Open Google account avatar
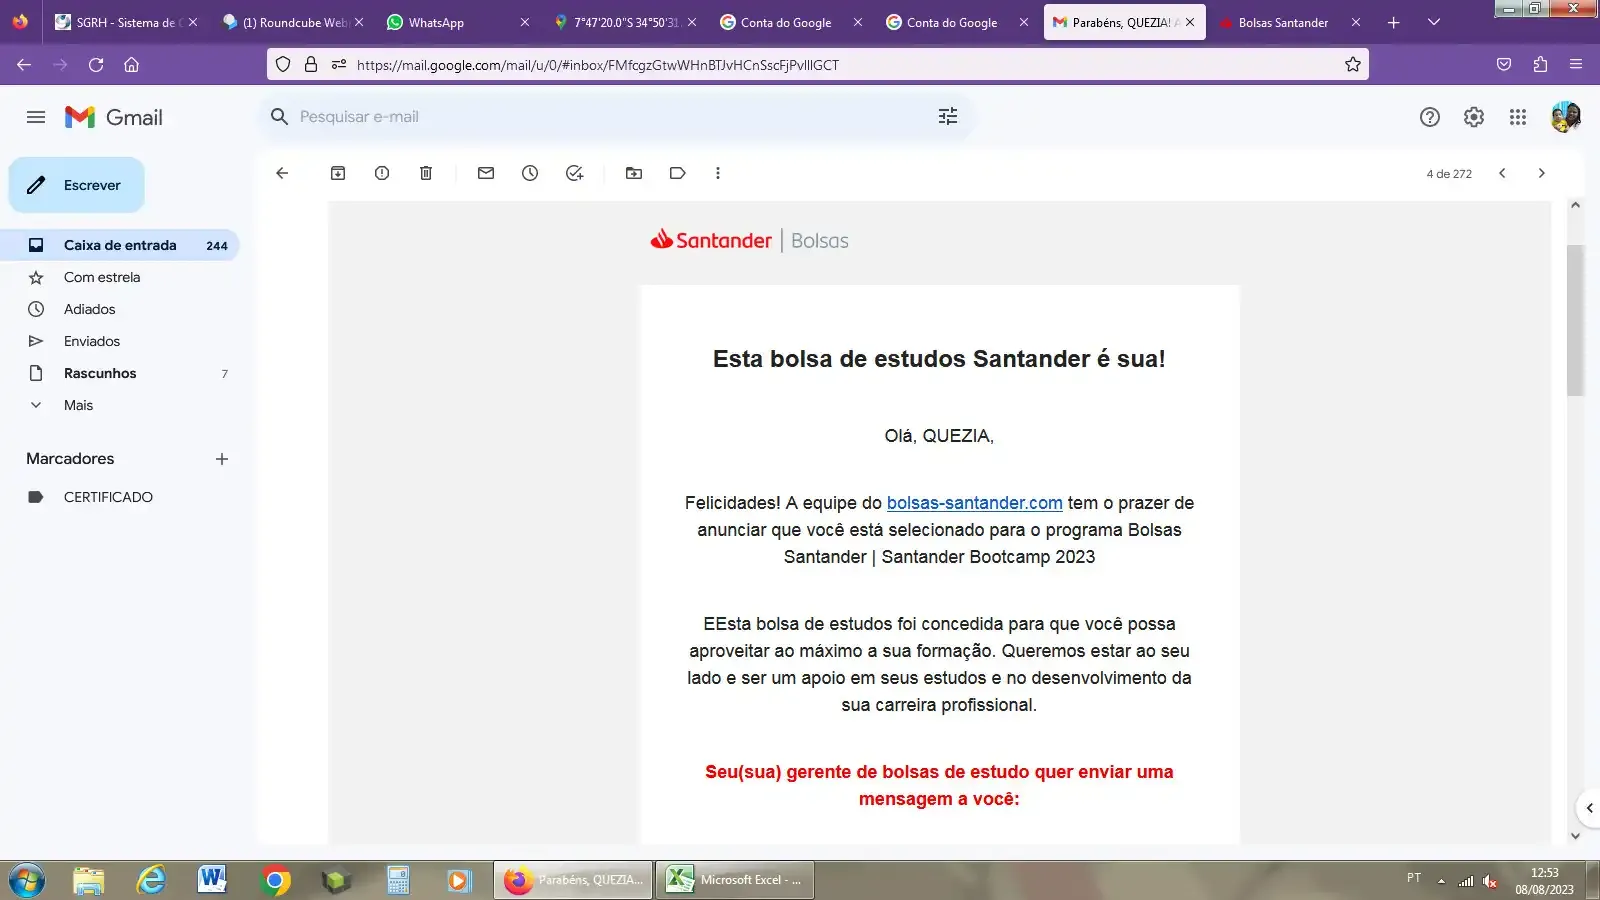The height and width of the screenshot is (900, 1600). 1565,117
